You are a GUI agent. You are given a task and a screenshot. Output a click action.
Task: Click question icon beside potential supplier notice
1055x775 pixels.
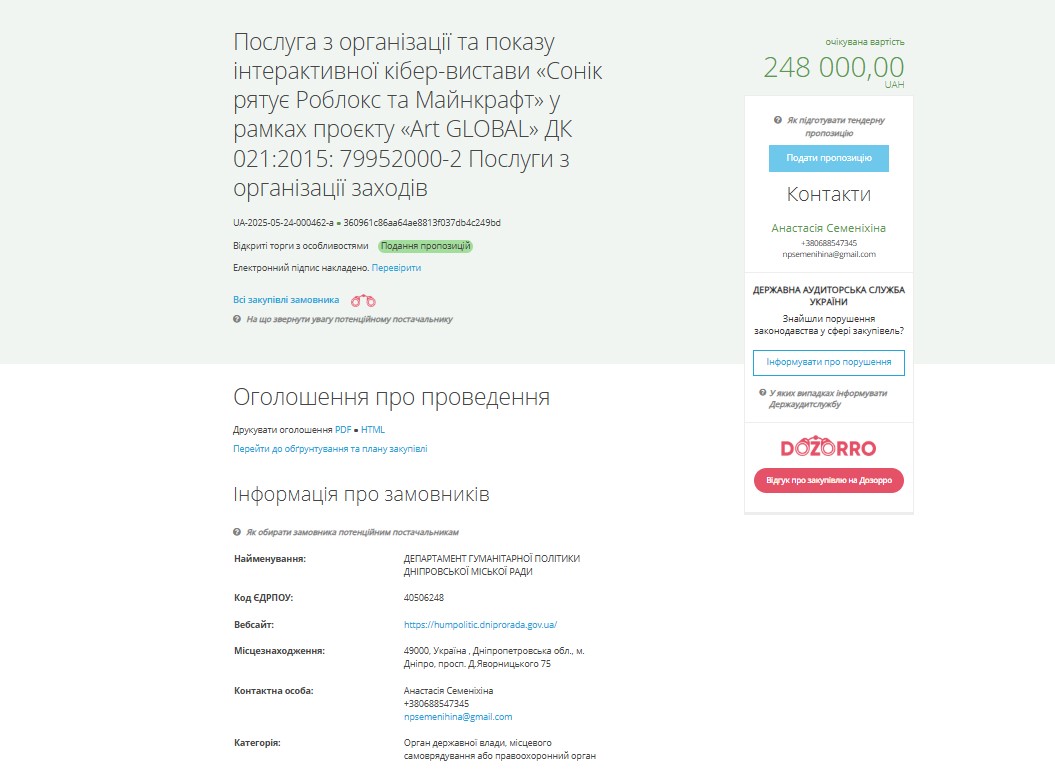pyautogui.click(x=237, y=319)
